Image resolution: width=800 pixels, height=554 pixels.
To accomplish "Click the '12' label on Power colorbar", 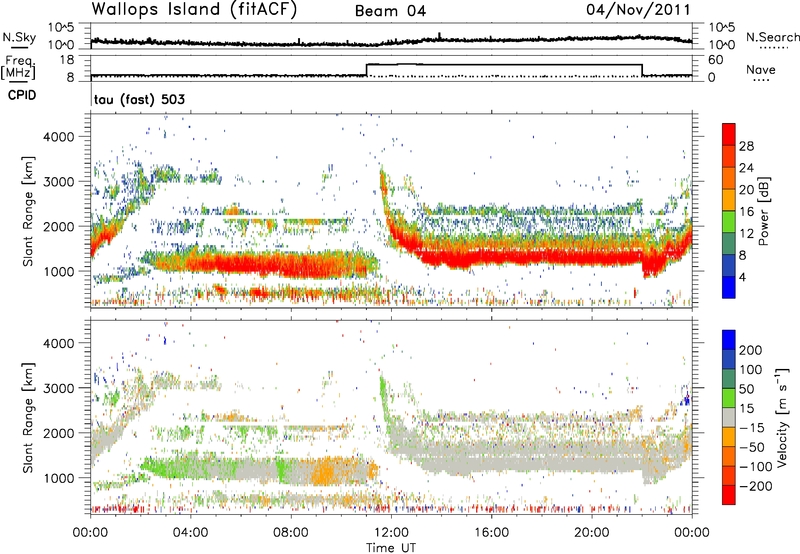I will 746,234.
